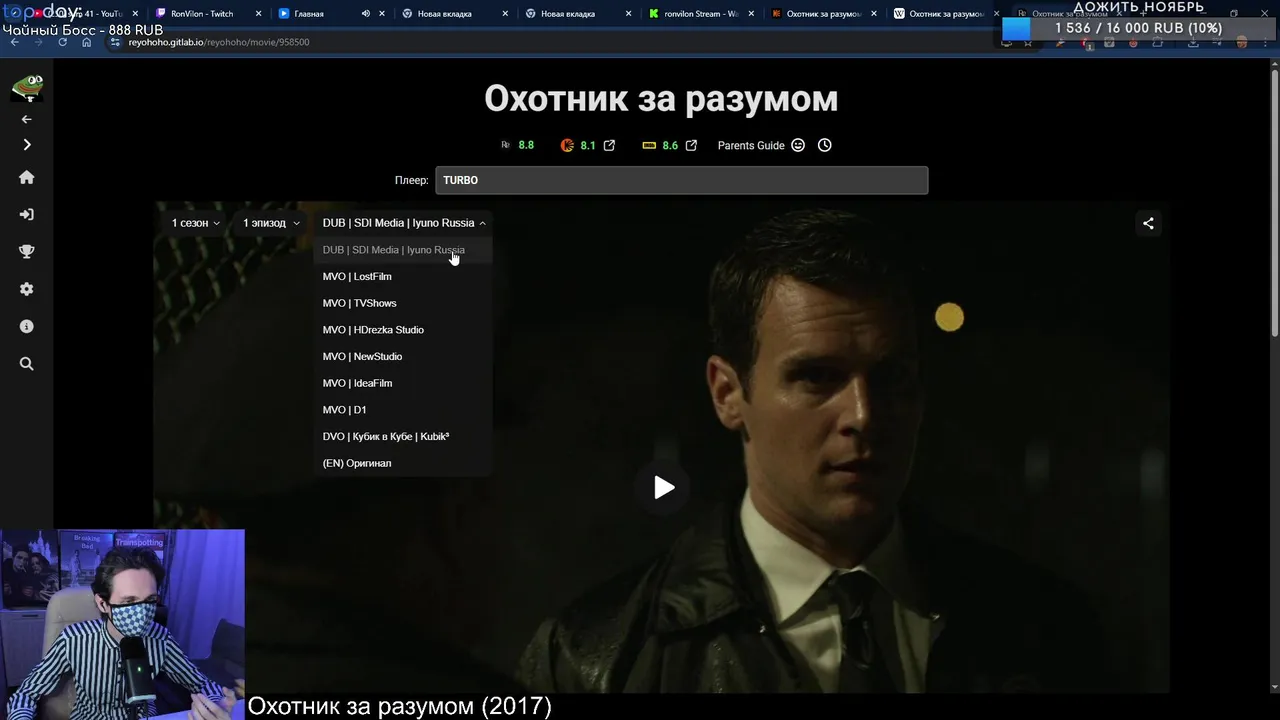Image resolution: width=1280 pixels, height=720 pixels.
Task: Click the info icon in sidebar
Action: [27, 326]
